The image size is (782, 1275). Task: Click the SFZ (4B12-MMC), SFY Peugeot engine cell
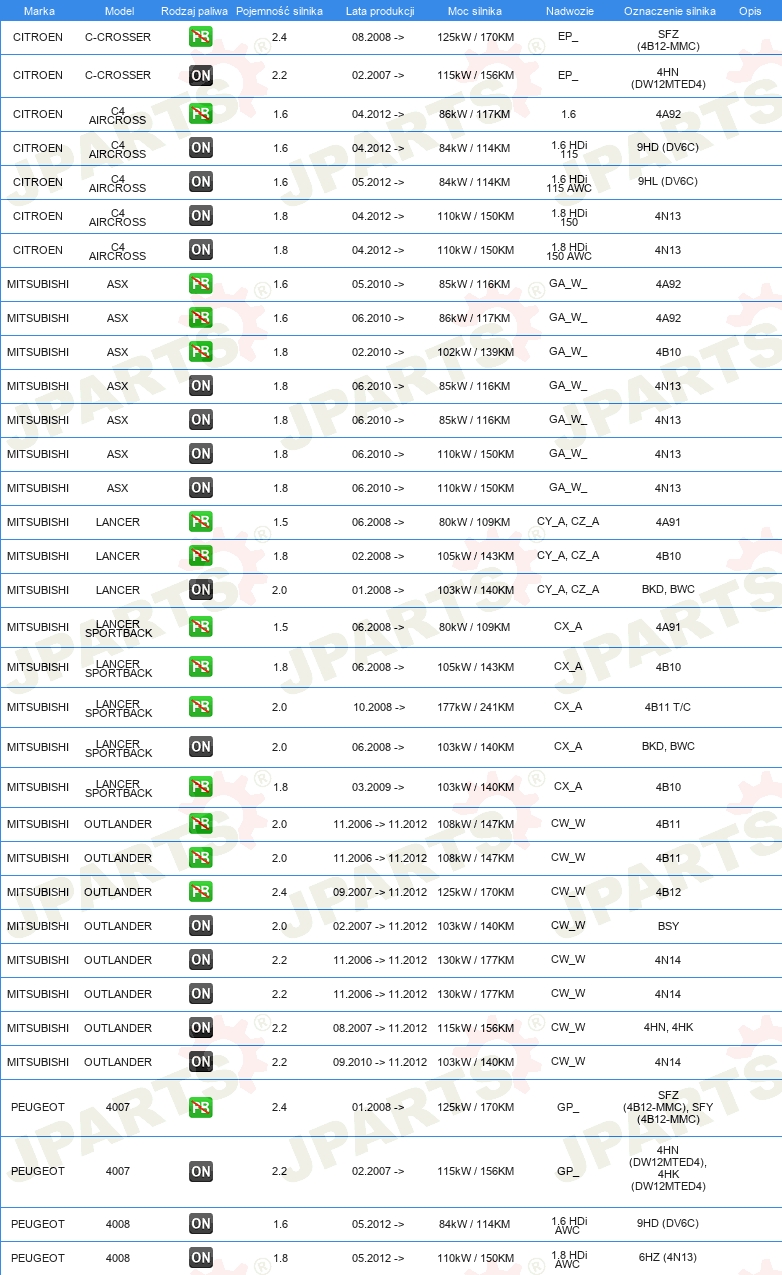pos(668,1107)
